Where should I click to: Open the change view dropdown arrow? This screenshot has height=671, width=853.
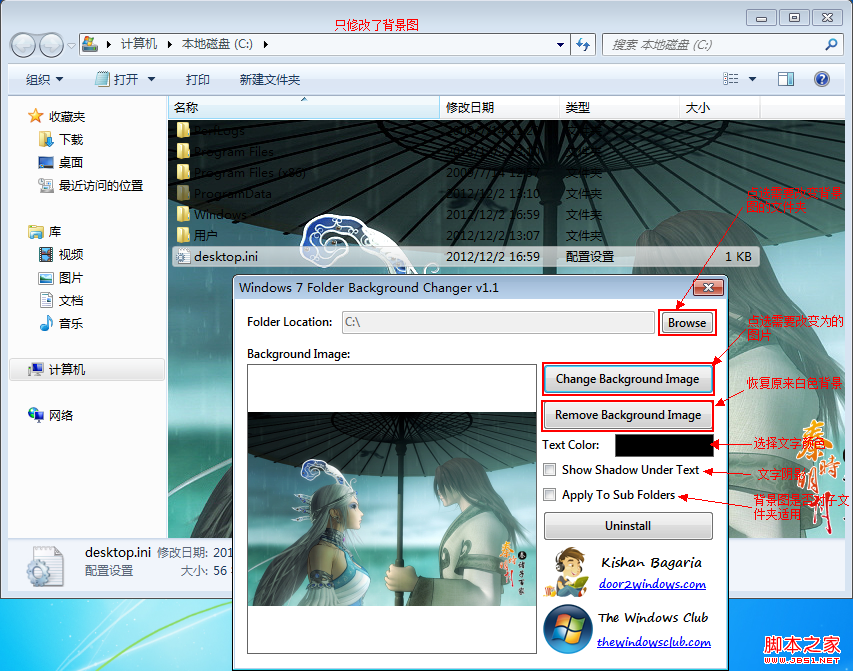point(750,78)
